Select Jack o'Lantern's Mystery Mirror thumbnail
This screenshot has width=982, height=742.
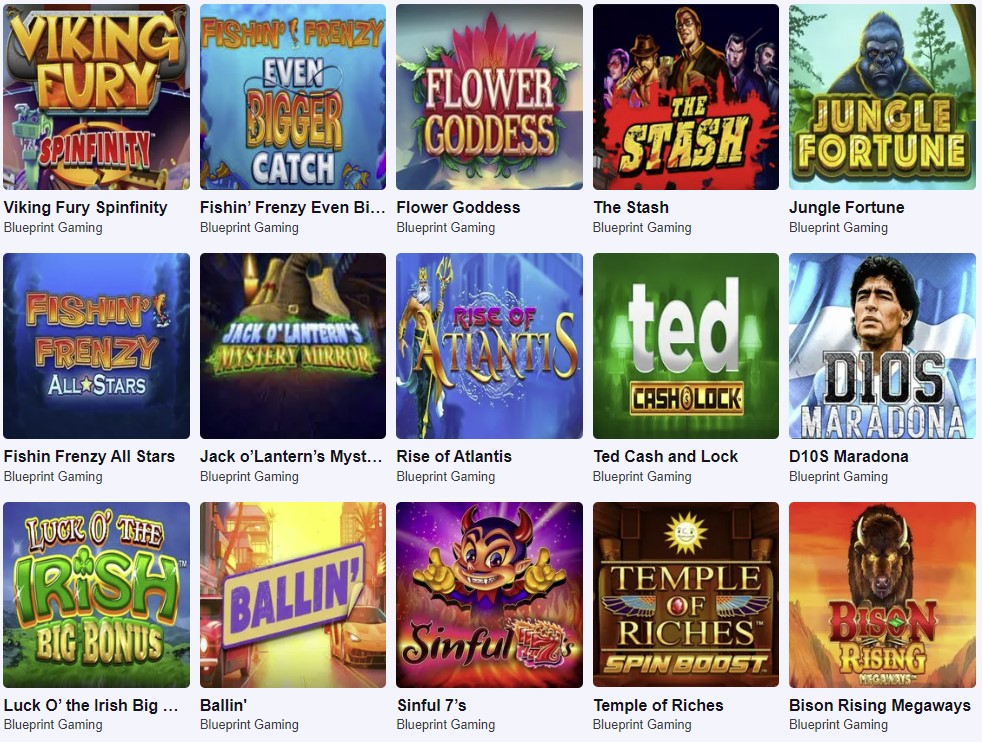click(x=293, y=346)
